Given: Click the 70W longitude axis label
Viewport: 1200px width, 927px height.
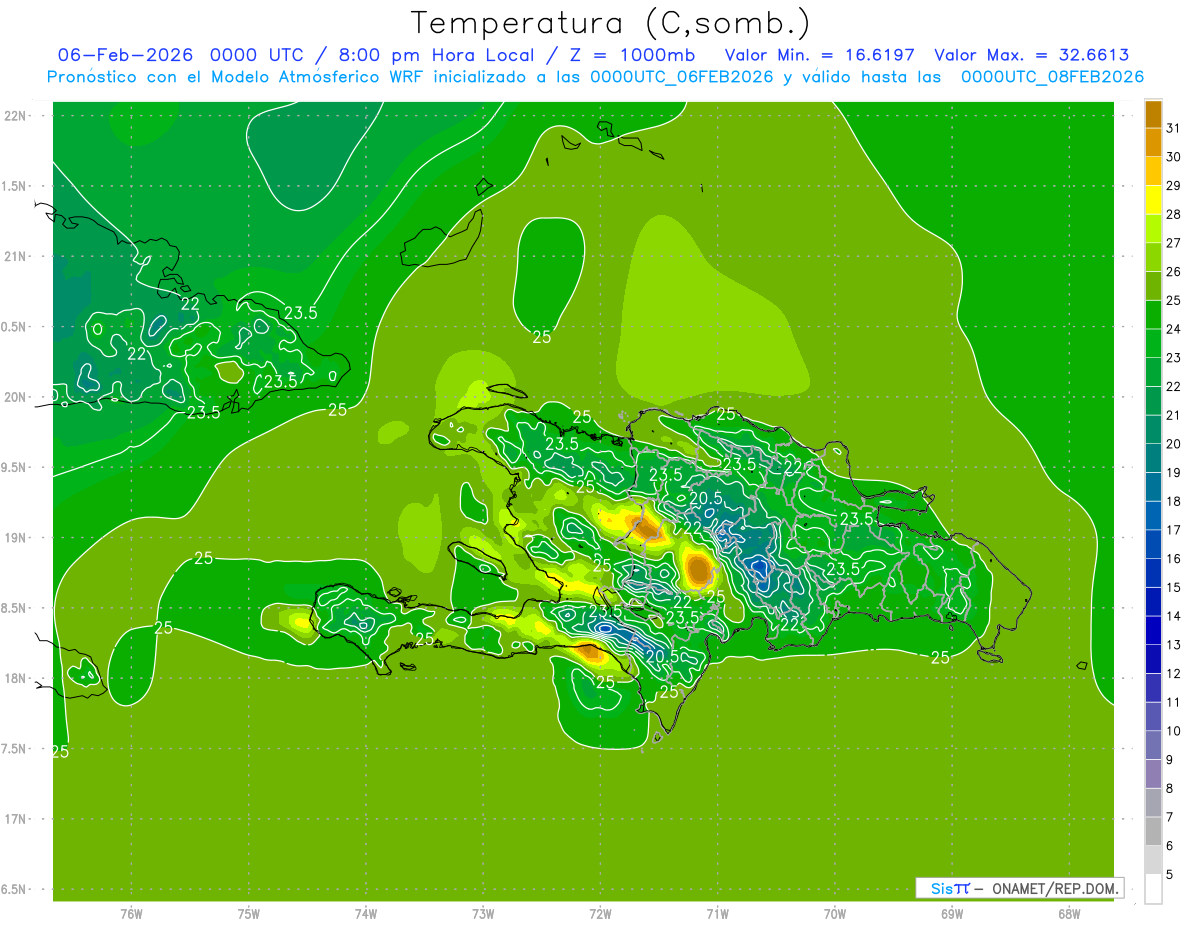Looking at the screenshot, I should point(835,913).
